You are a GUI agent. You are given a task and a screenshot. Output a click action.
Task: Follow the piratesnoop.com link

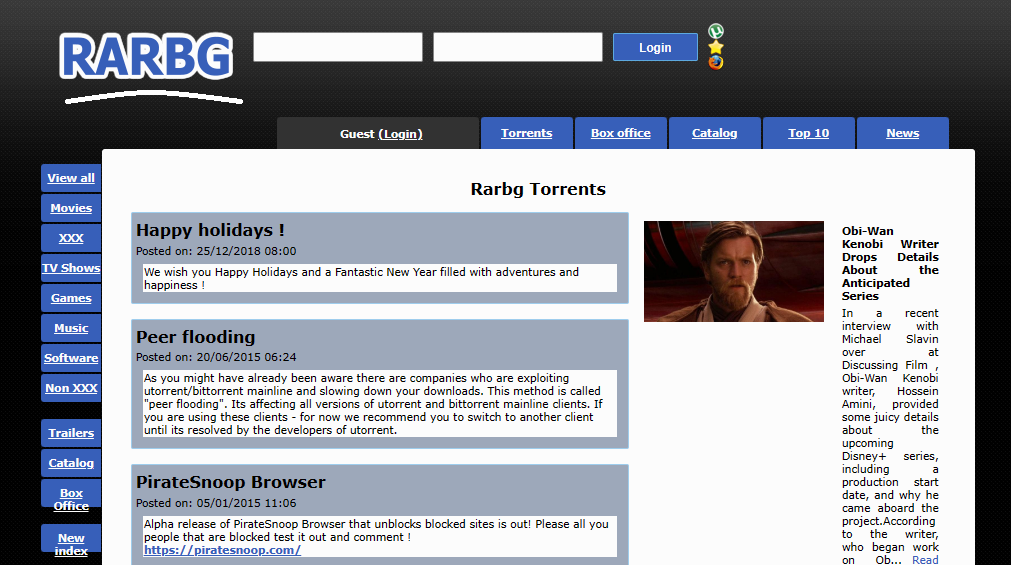tap(222, 550)
